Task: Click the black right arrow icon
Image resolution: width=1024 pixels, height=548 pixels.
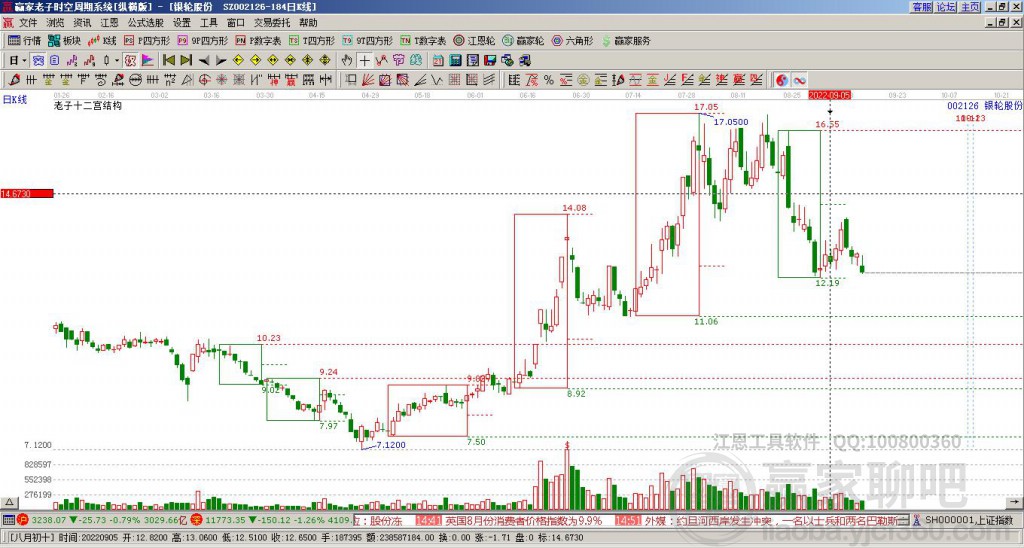Action: [221, 61]
